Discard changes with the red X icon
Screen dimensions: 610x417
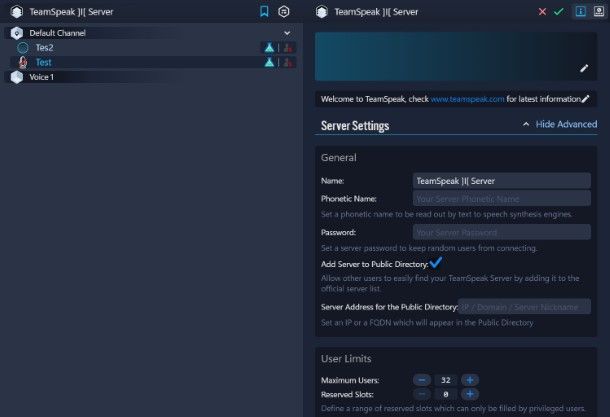542,12
